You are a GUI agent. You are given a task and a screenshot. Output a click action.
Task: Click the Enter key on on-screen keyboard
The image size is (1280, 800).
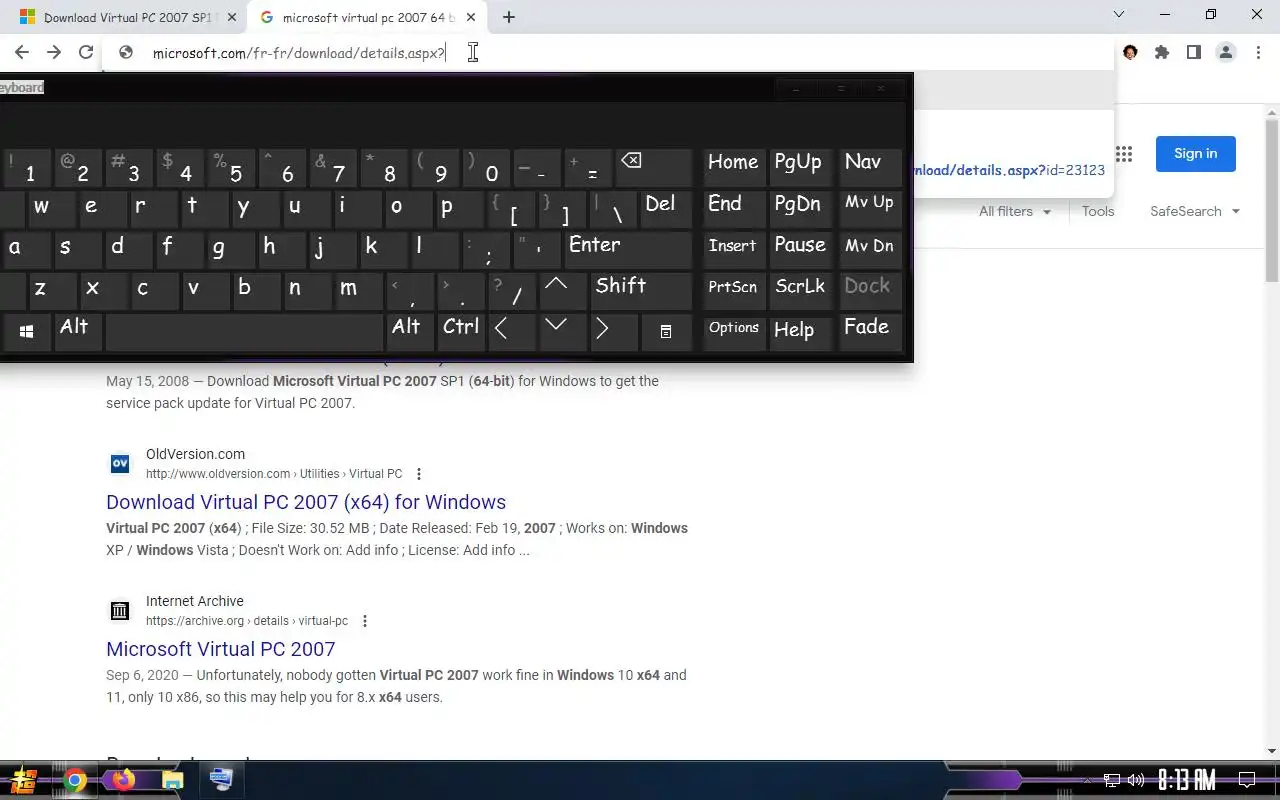pyautogui.click(x=628, y=249)
